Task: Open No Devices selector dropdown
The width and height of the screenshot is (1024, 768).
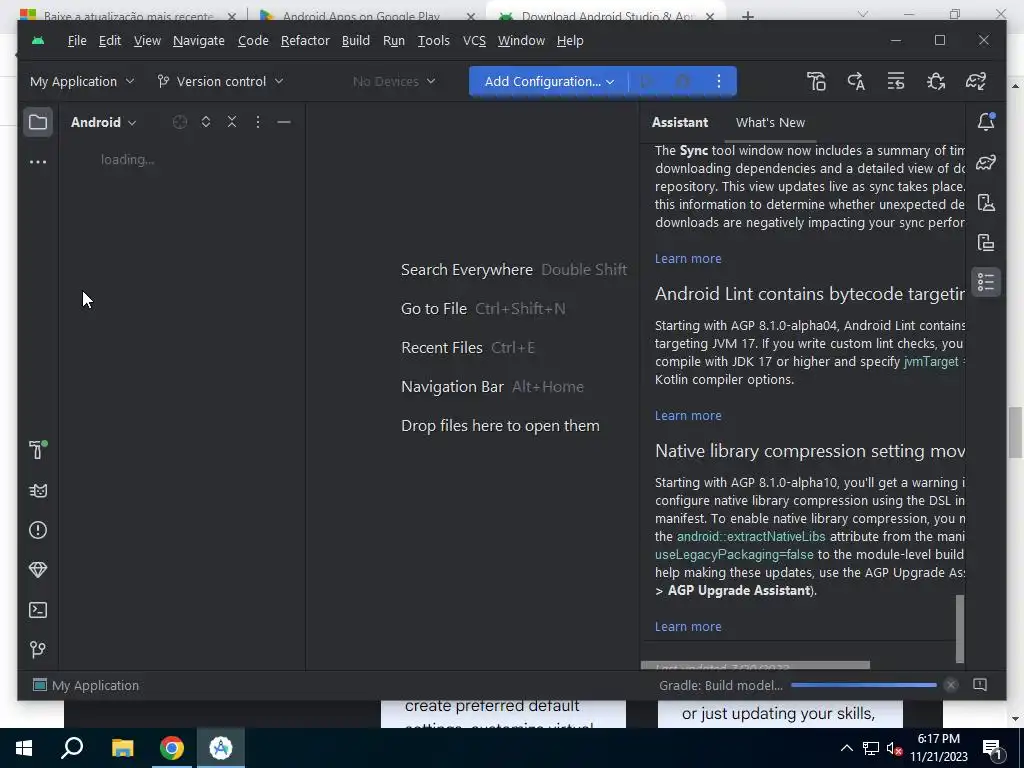Action: [394, 82]
